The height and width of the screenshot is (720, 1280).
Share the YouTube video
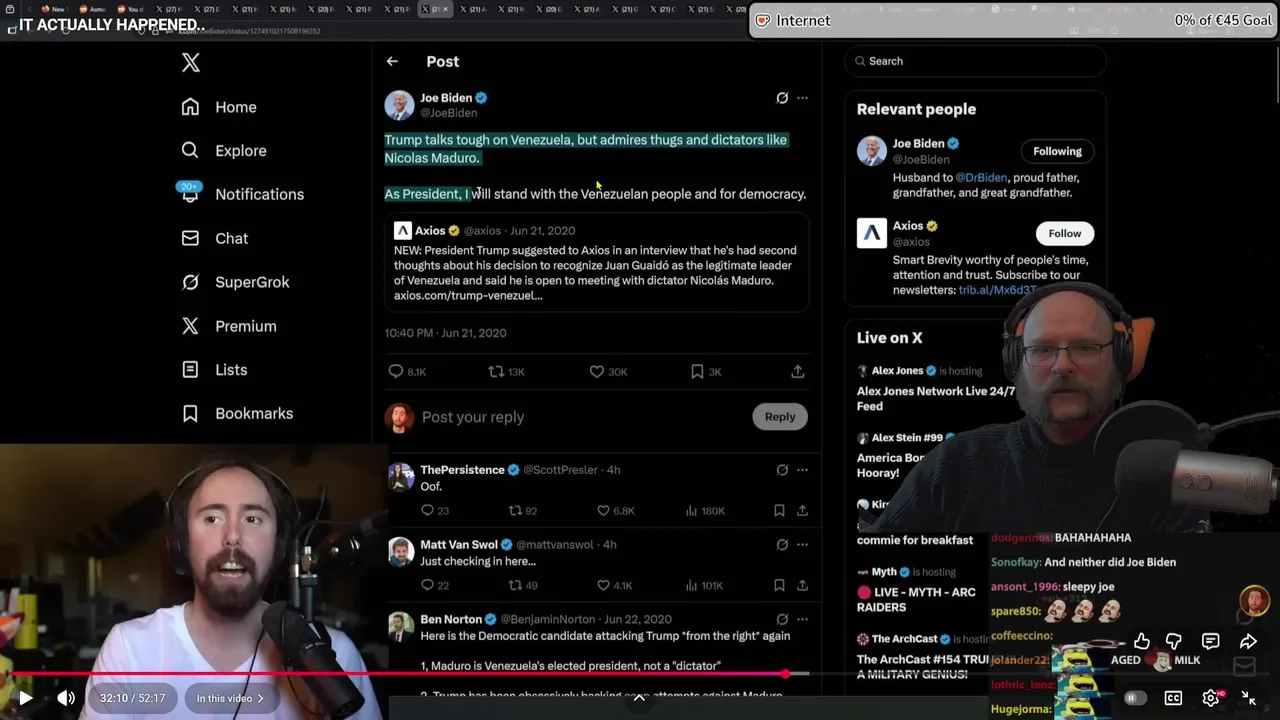(x=1248, y=641)
